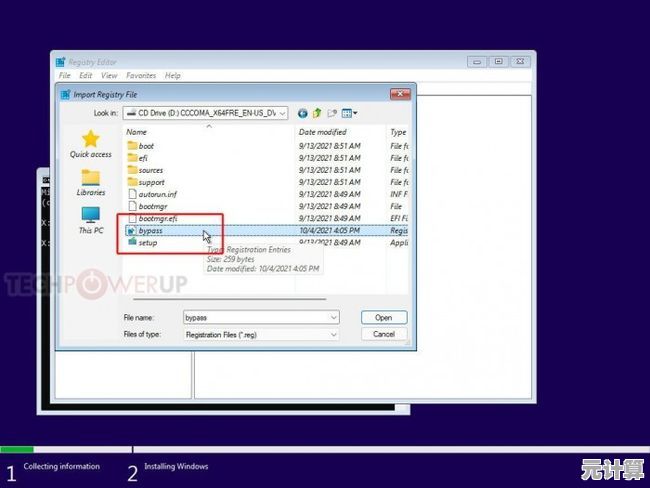Select the sources folder

[150, 170]
